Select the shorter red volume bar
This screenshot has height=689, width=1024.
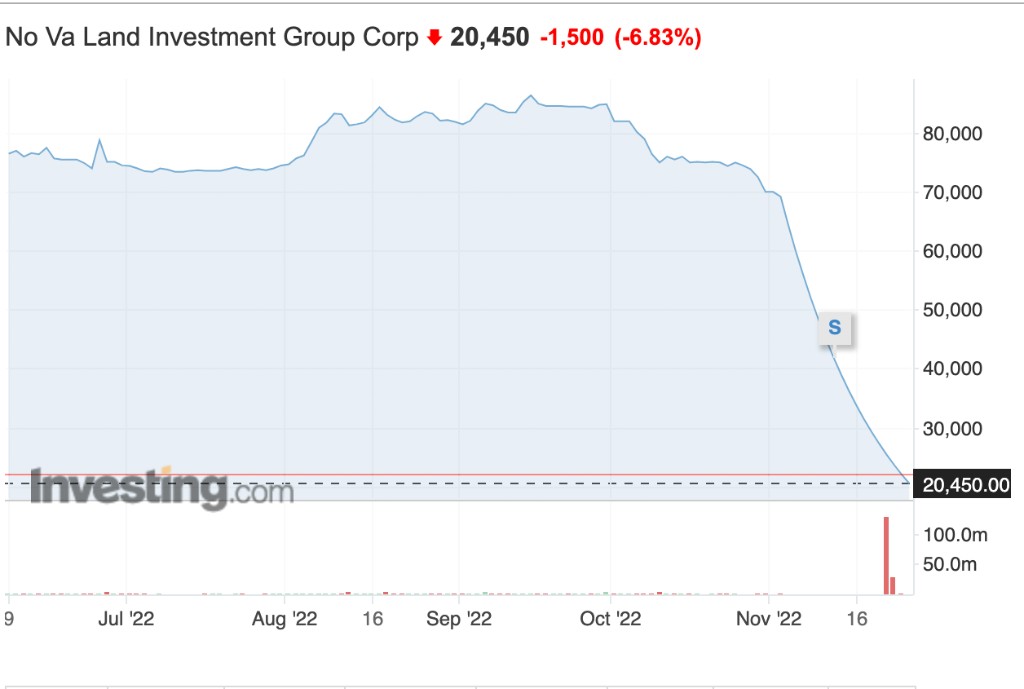(893, 585)
